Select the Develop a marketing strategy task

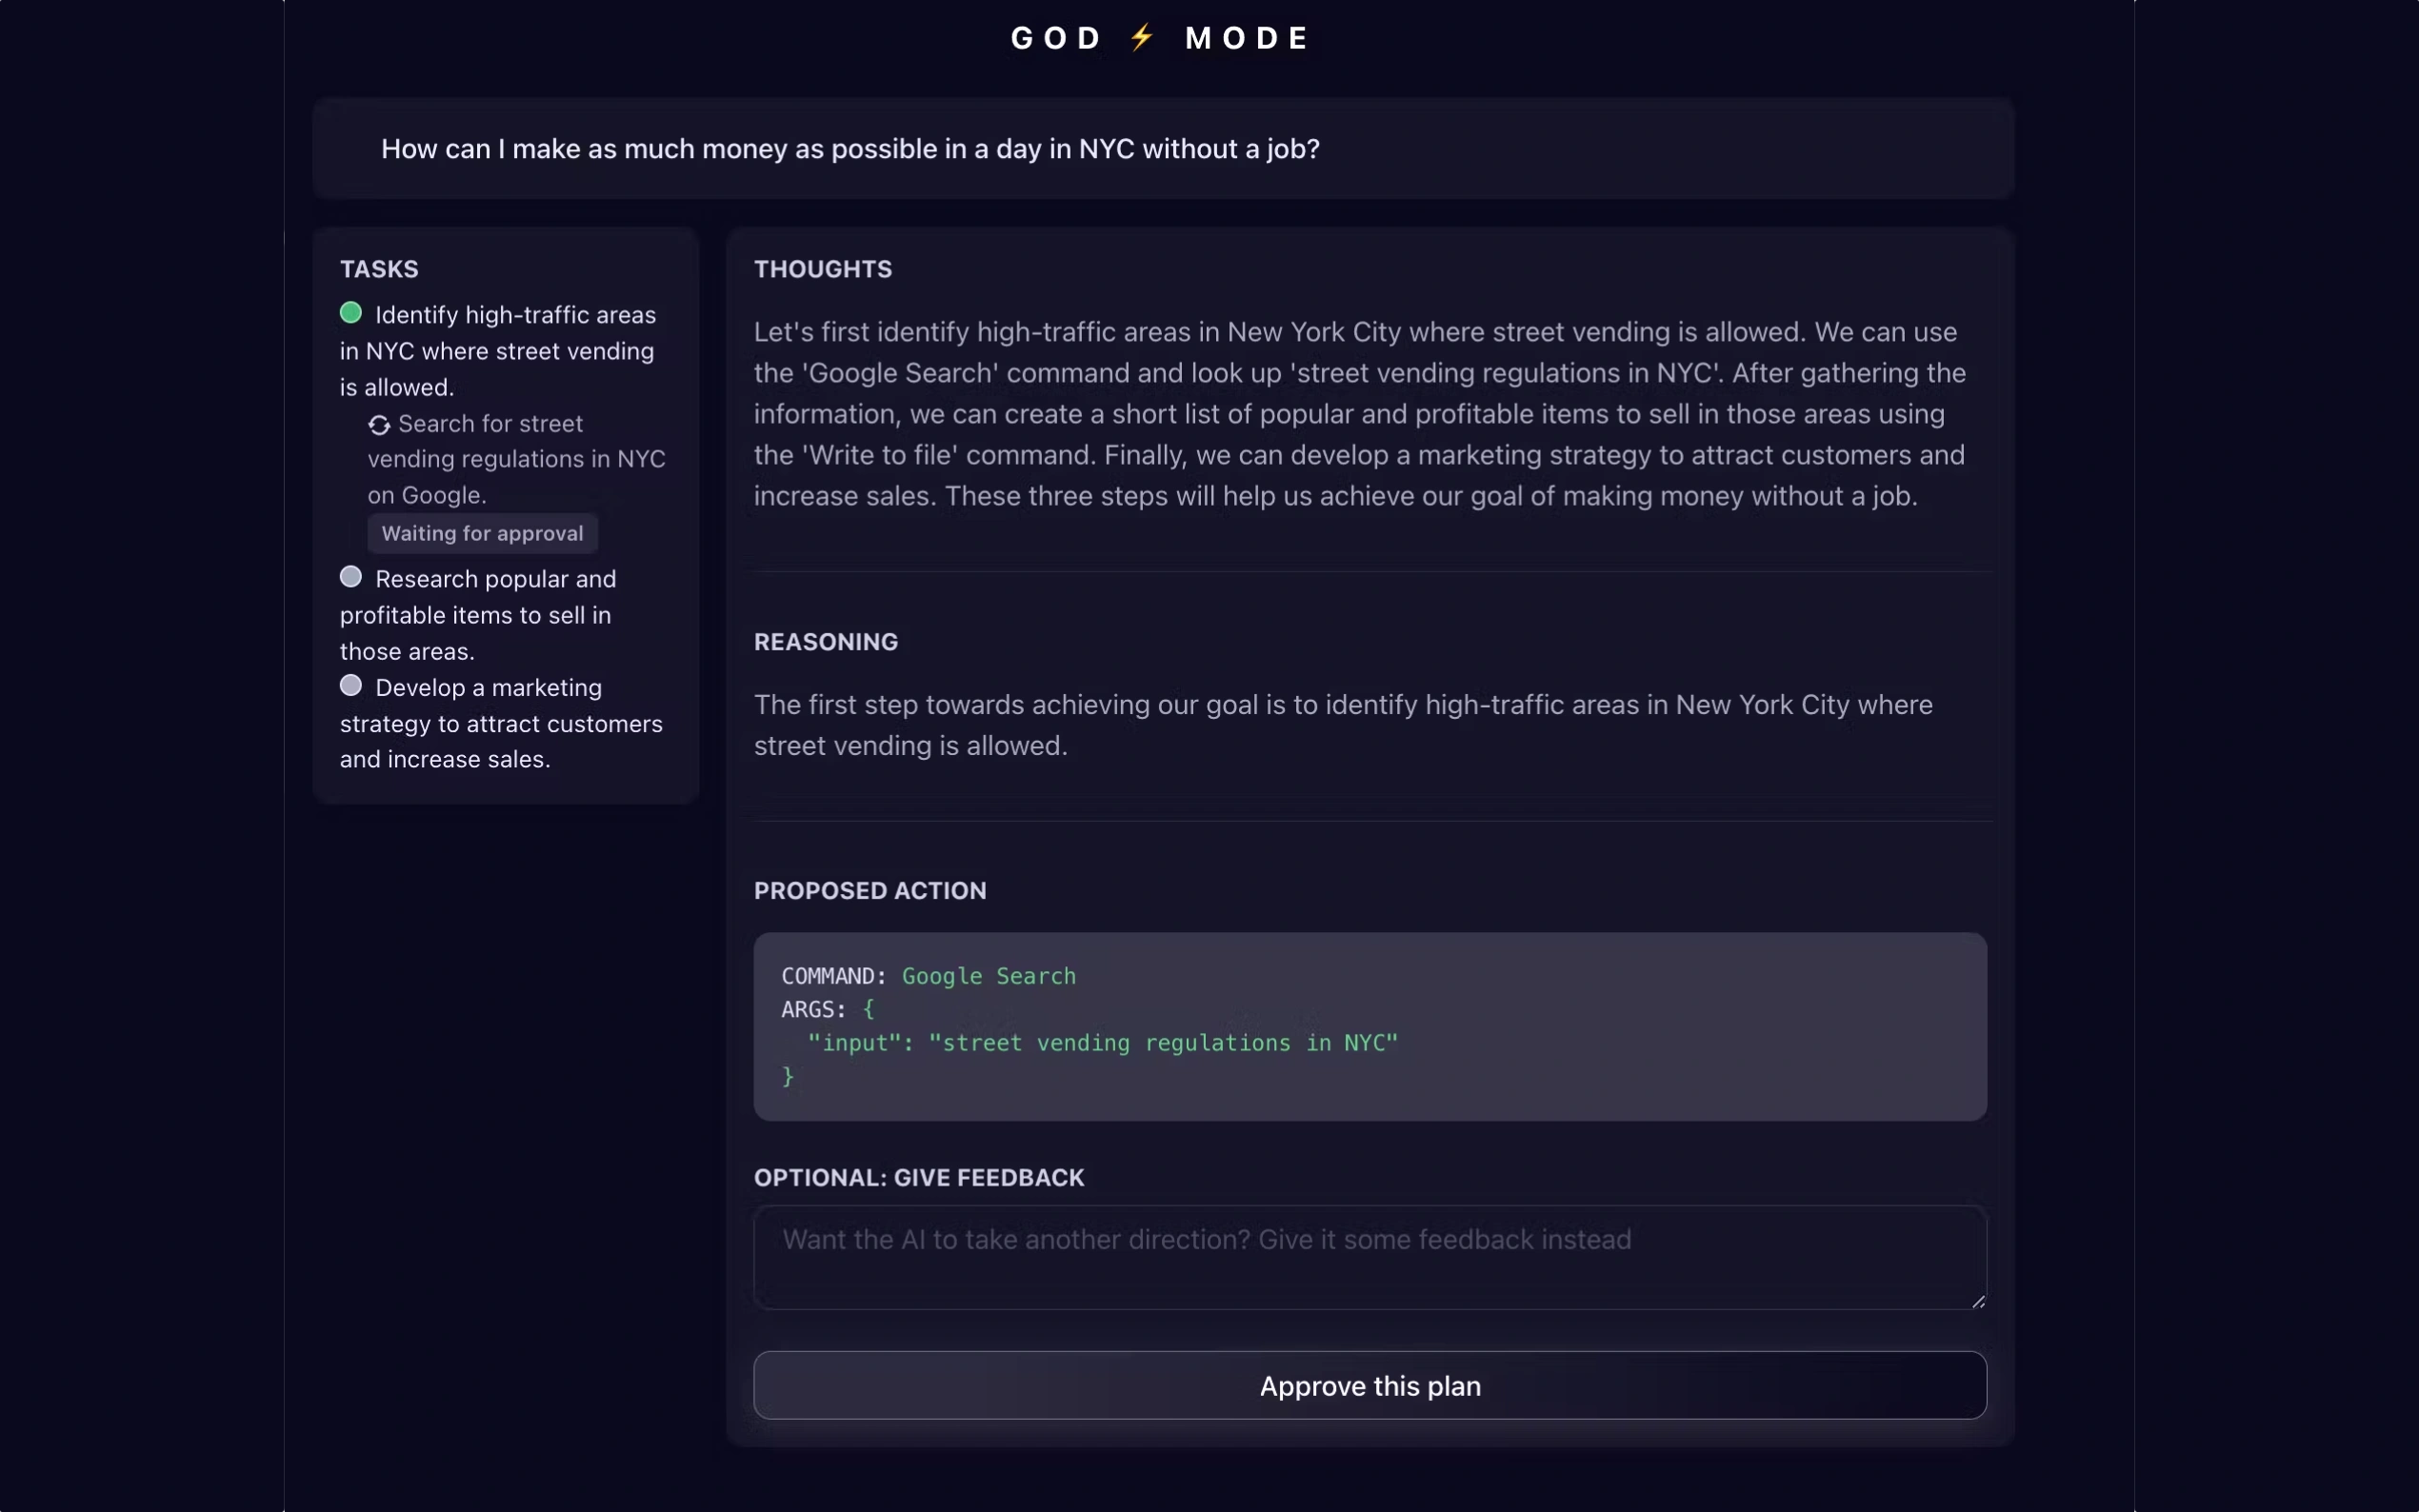(501, 723)
